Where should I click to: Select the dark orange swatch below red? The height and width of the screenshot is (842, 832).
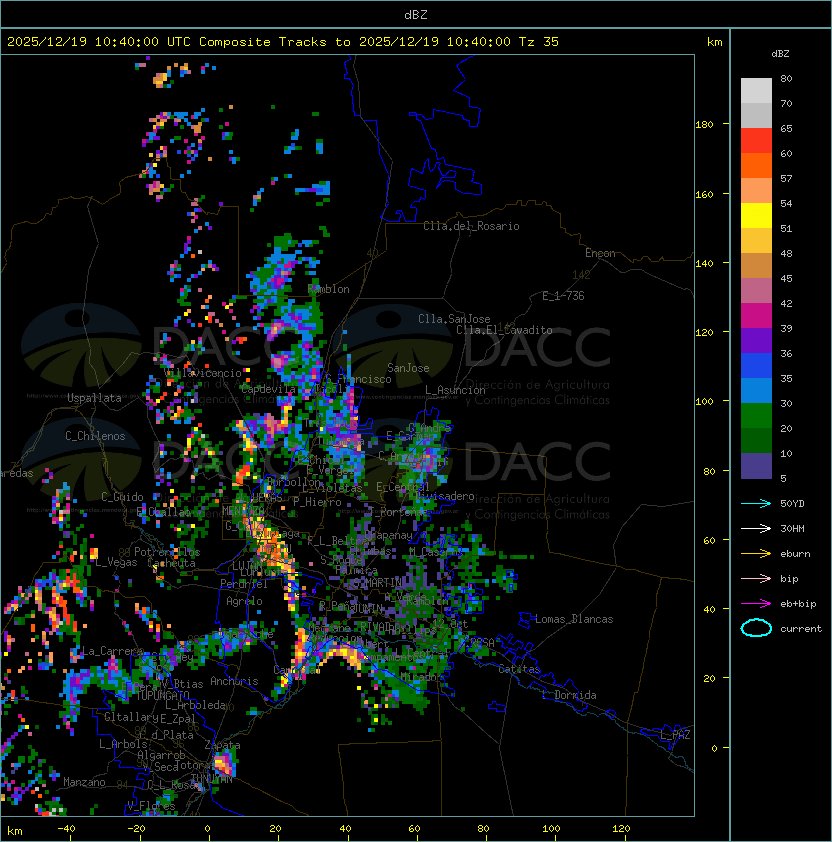[x=756, y=166]
